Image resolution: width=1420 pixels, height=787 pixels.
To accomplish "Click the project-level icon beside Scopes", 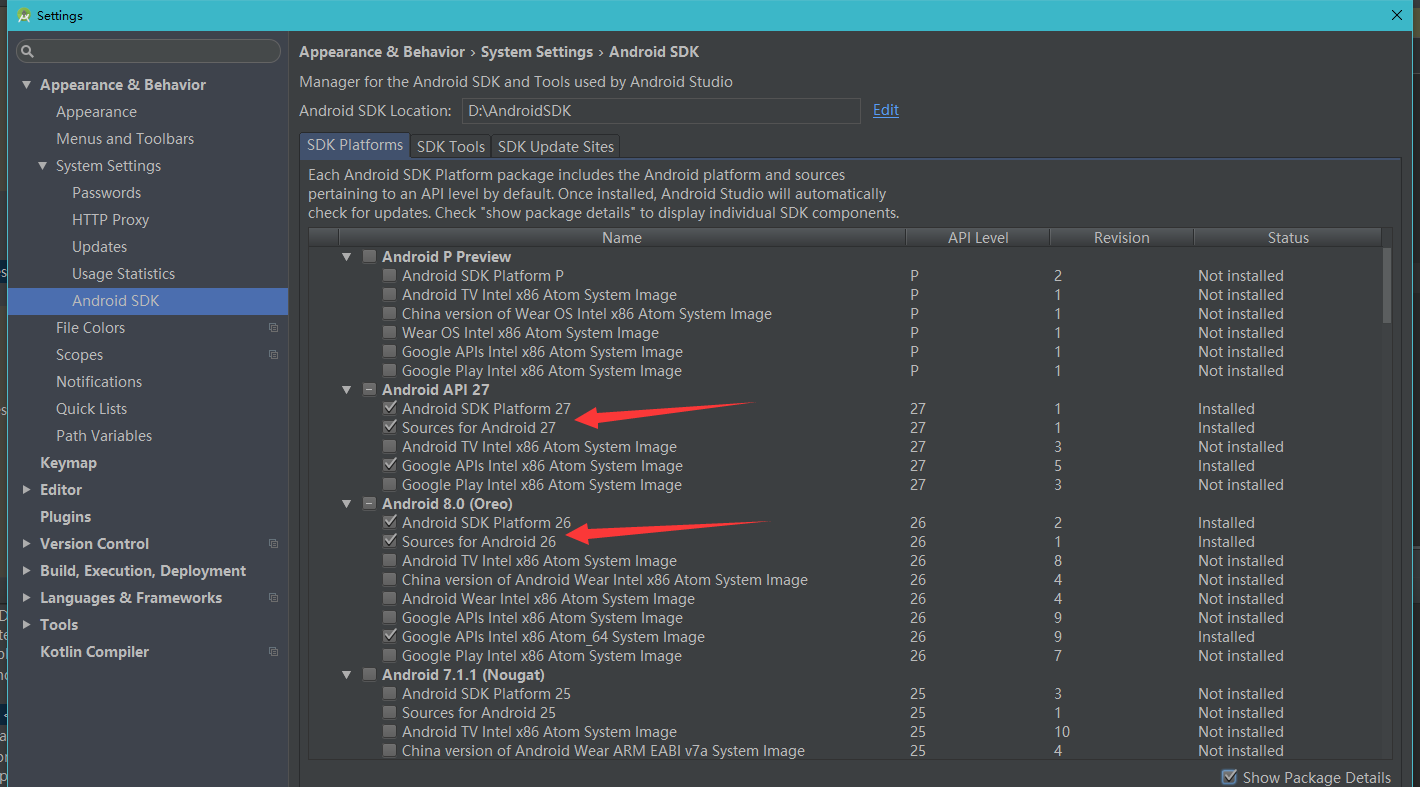I will click(x=273, y=355).
